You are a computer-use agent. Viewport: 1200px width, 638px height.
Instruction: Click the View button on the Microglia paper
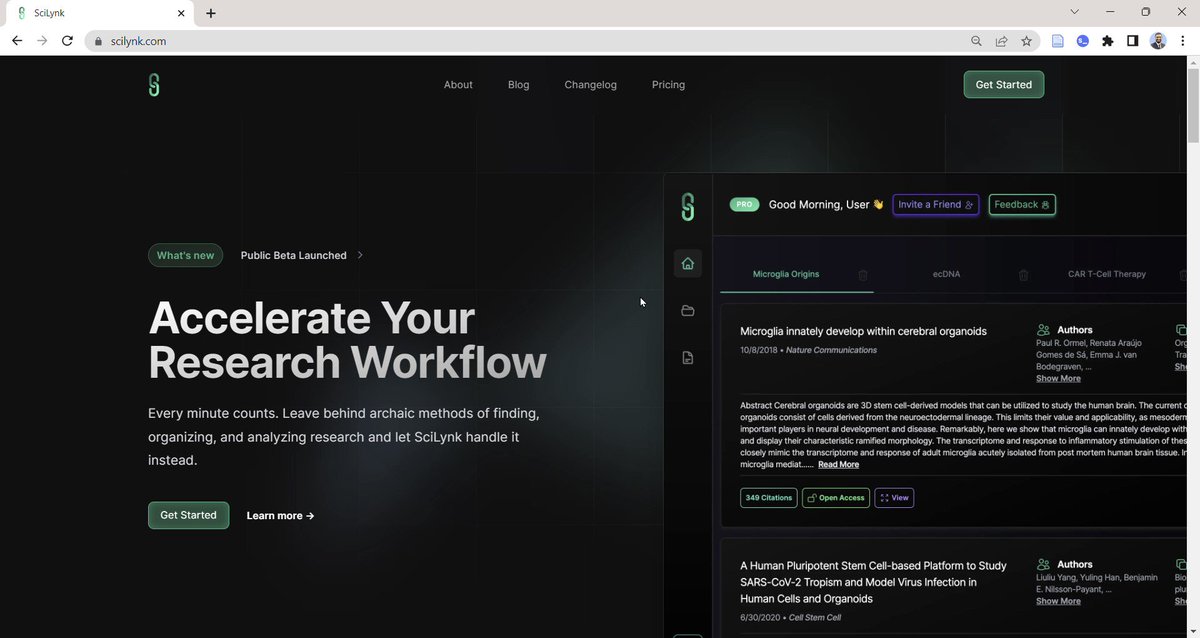tap(894, 497)
